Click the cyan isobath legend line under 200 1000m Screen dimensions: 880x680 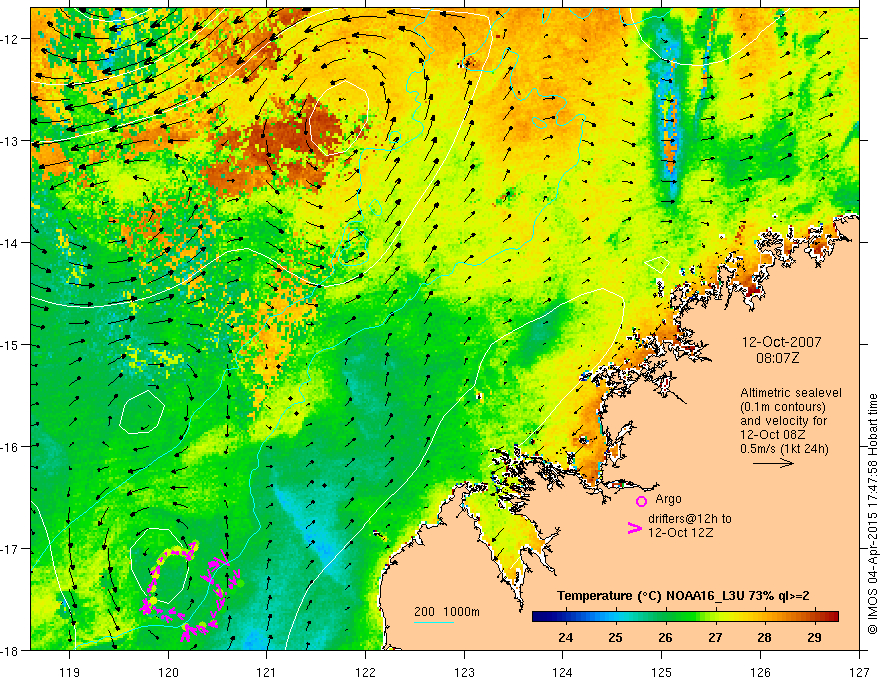434,622
